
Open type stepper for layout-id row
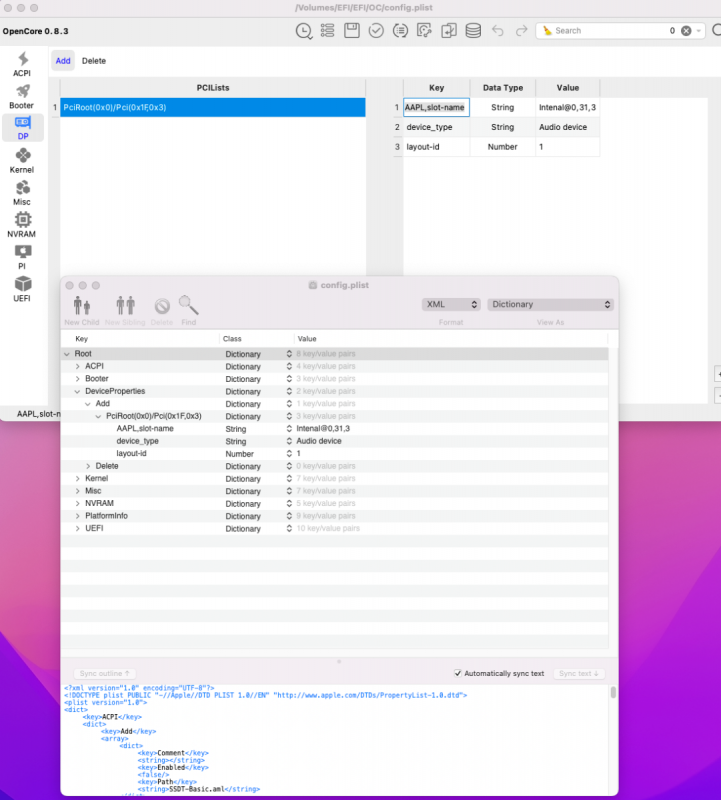(289, 454)
